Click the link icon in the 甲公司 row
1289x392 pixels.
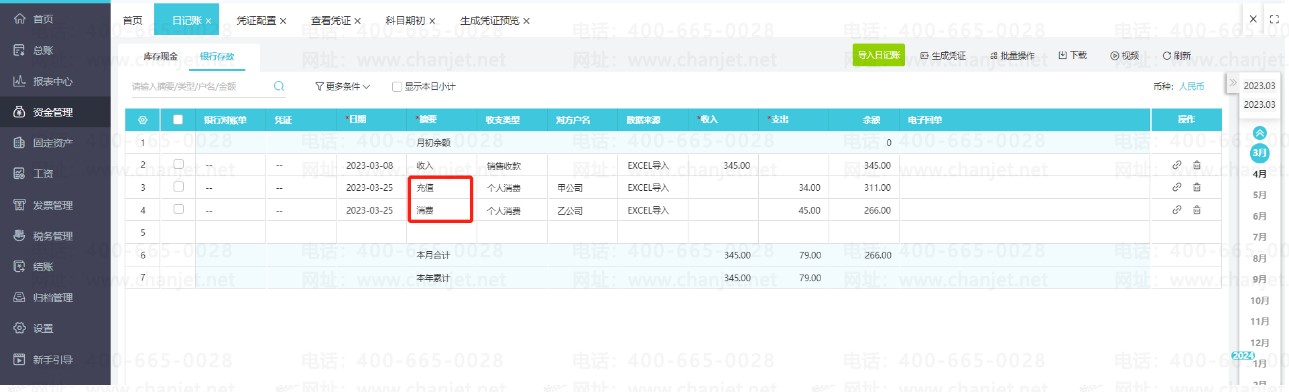tap(1177, 186)
